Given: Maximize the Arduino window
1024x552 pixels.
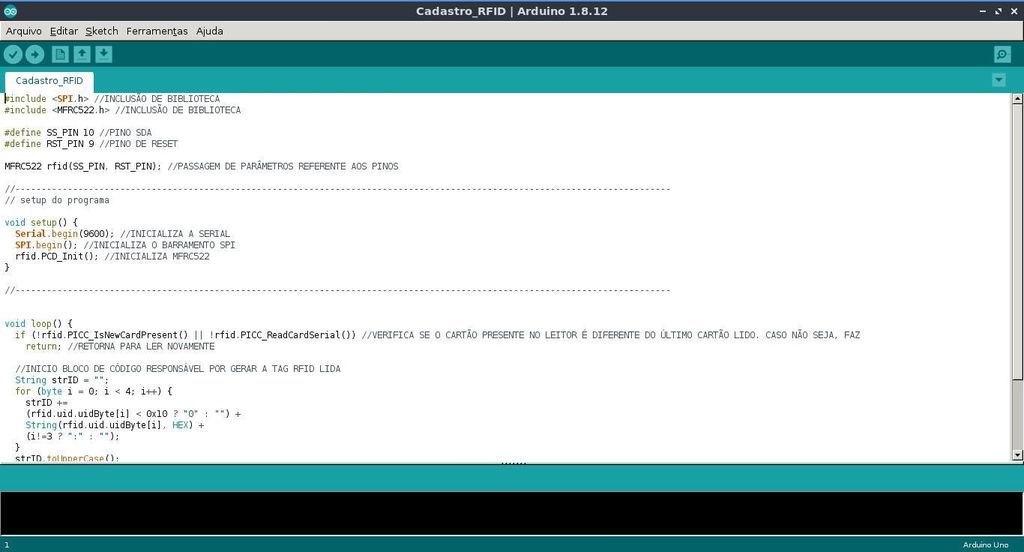Looking at the screenshot, I should pyautogui.click(x=999, y=11).
